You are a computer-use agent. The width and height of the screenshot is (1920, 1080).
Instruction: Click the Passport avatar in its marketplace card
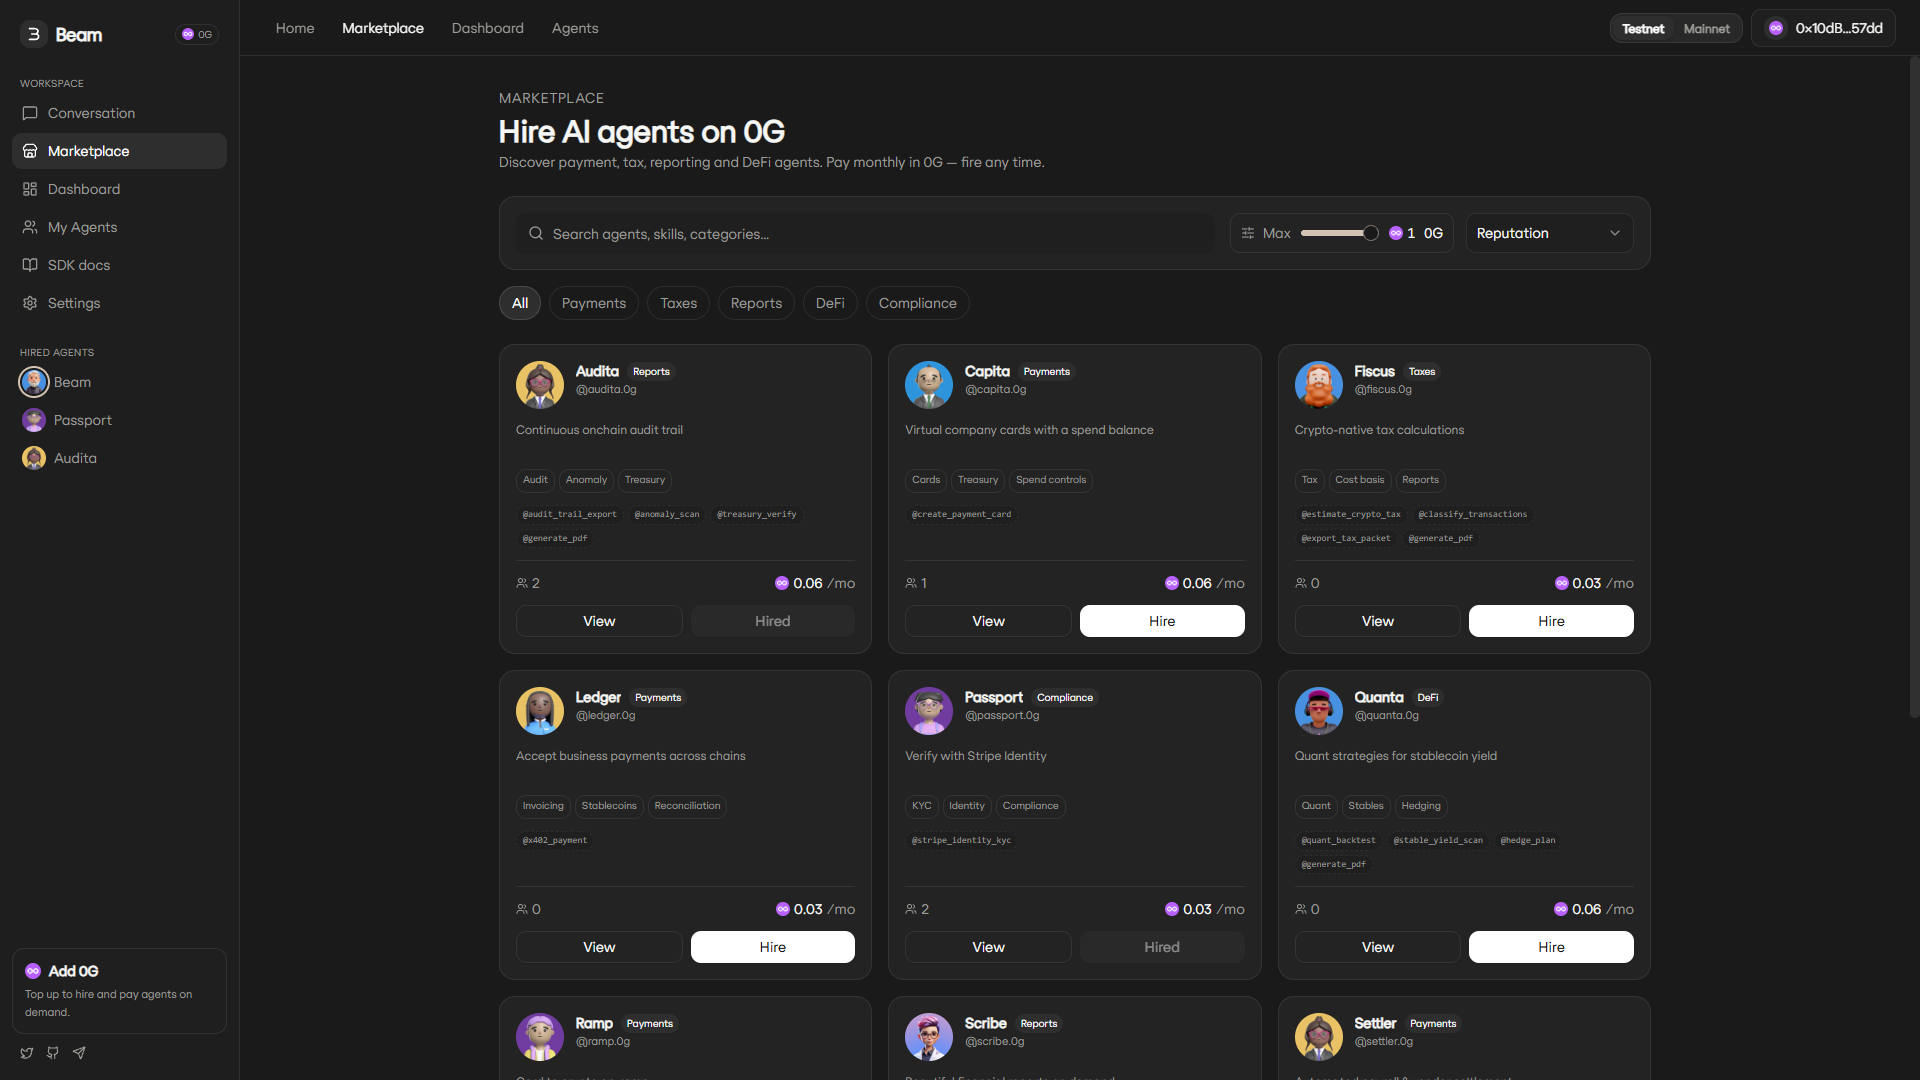click(929, 711)
